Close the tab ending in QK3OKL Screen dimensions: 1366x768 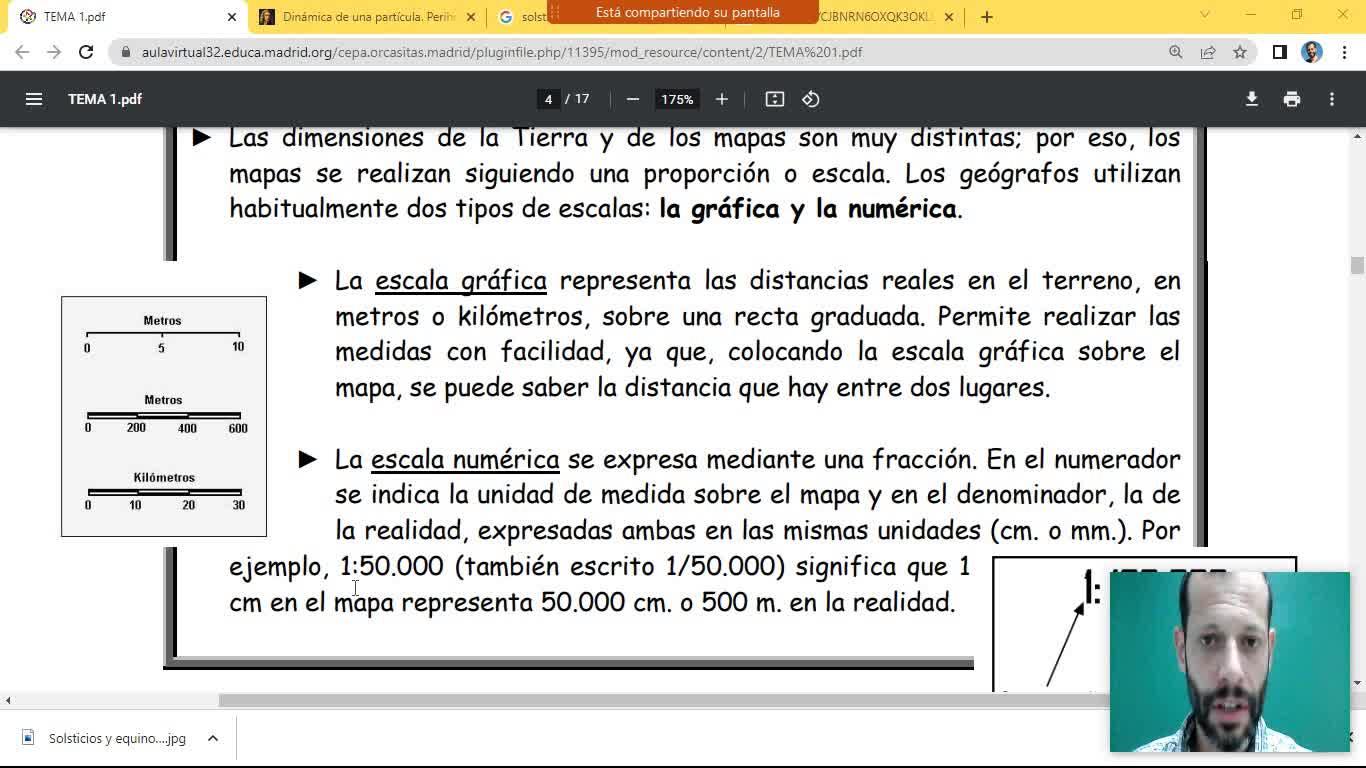(x=949, y=17)
